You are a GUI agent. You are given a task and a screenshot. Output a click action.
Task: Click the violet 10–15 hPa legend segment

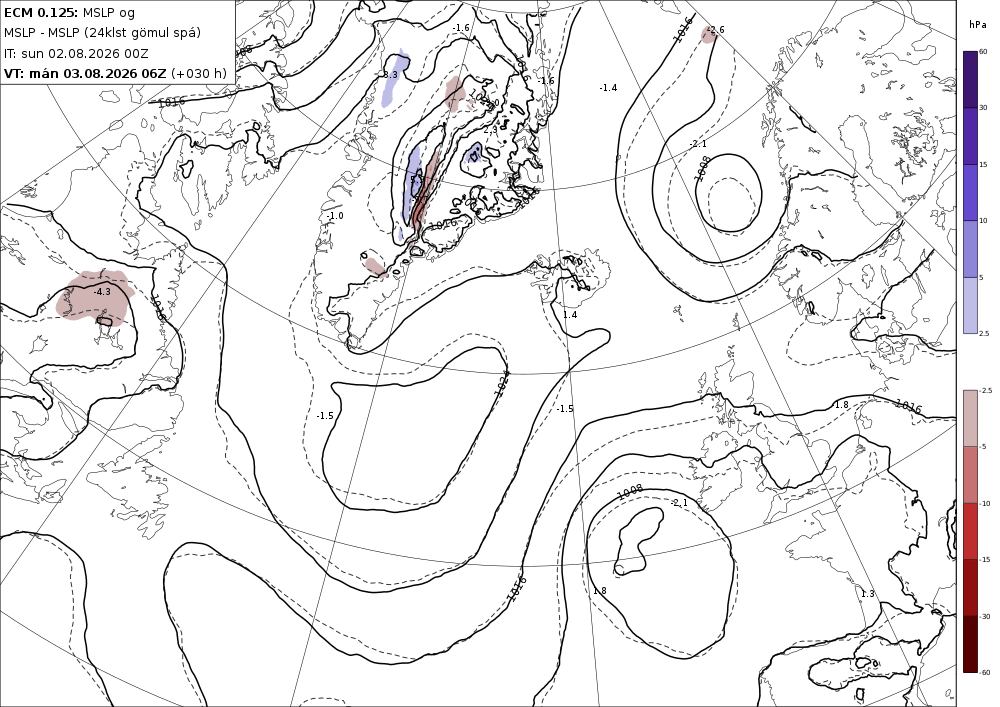click(x=970, y=193)
